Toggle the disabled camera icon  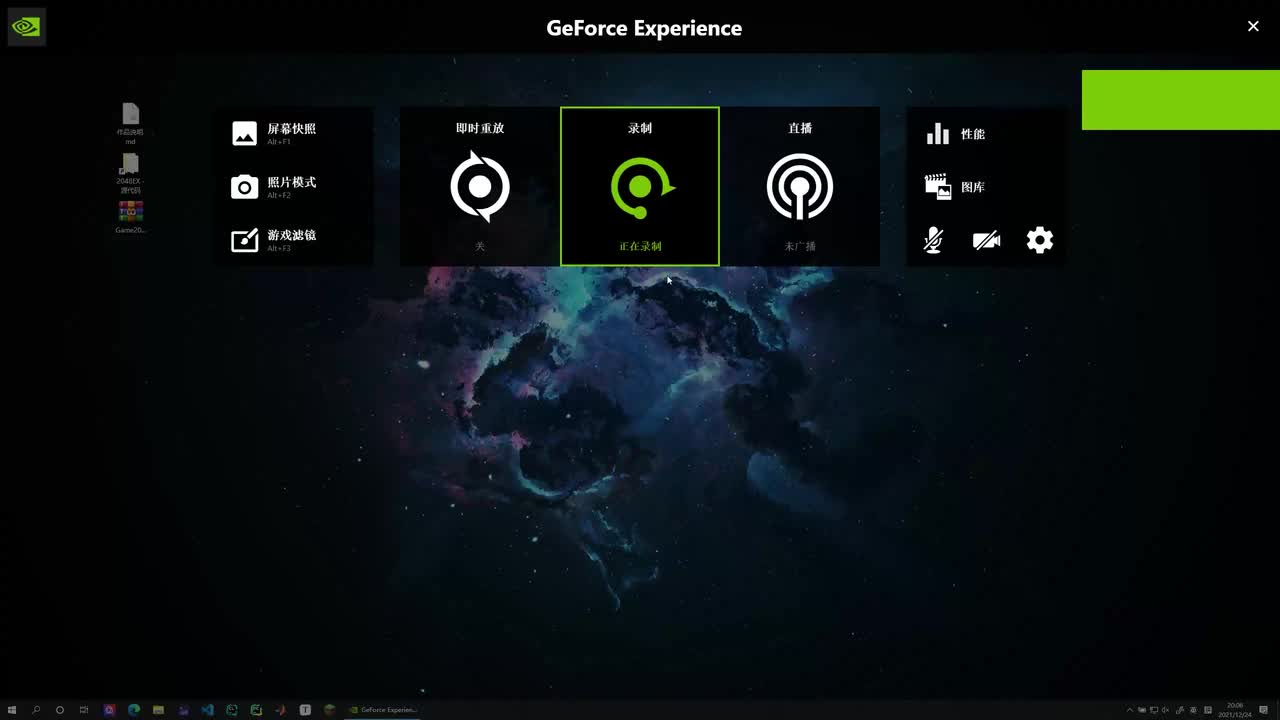[x=986, y=240]
